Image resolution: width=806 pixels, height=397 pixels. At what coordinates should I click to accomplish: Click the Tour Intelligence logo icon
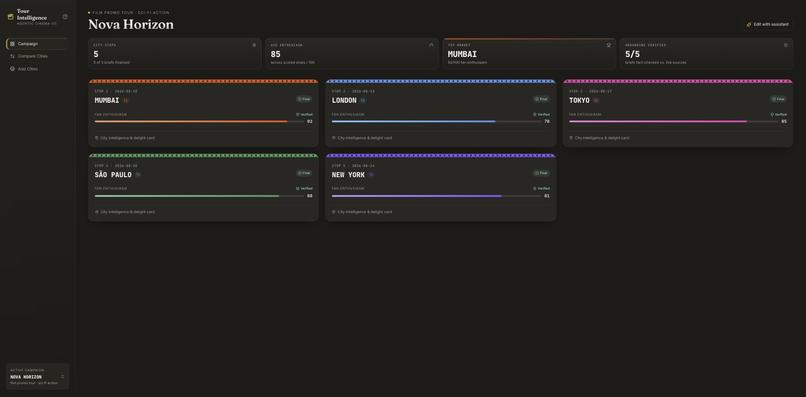point(11,16)
